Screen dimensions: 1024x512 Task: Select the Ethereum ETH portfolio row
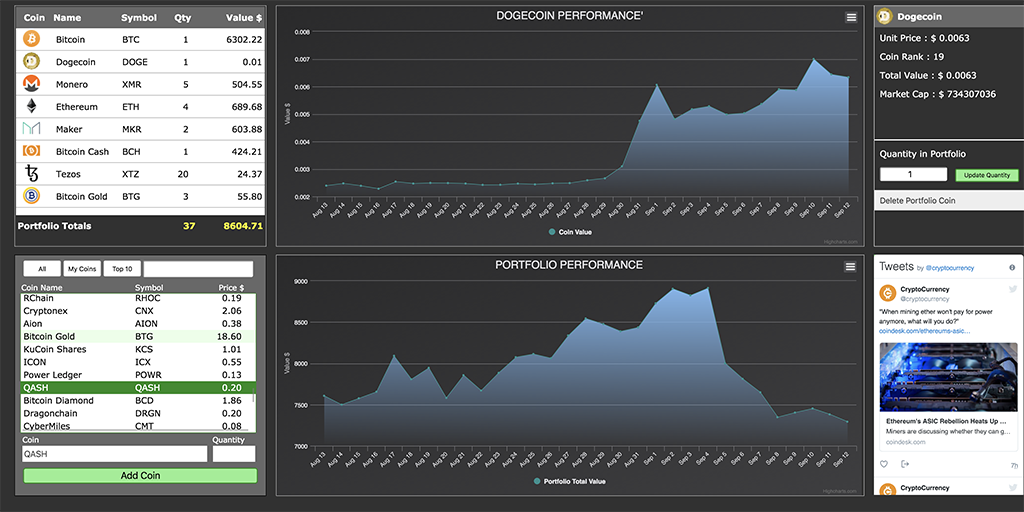click(140, 106)
